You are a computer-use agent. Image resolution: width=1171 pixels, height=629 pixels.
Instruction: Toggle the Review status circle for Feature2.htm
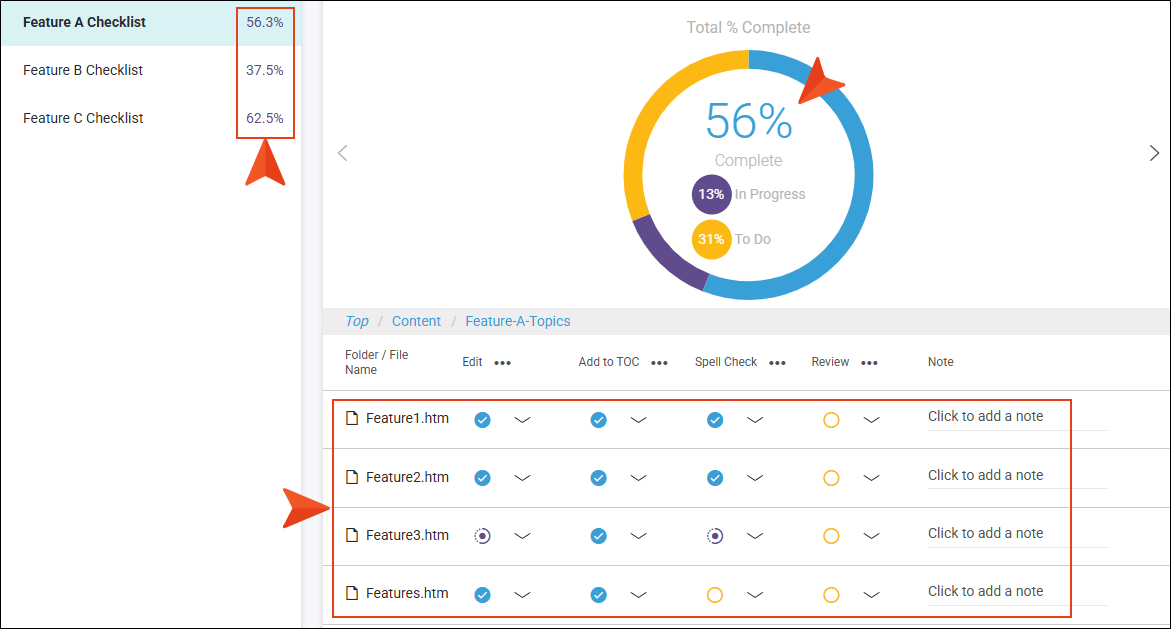(x=831, y=479)
